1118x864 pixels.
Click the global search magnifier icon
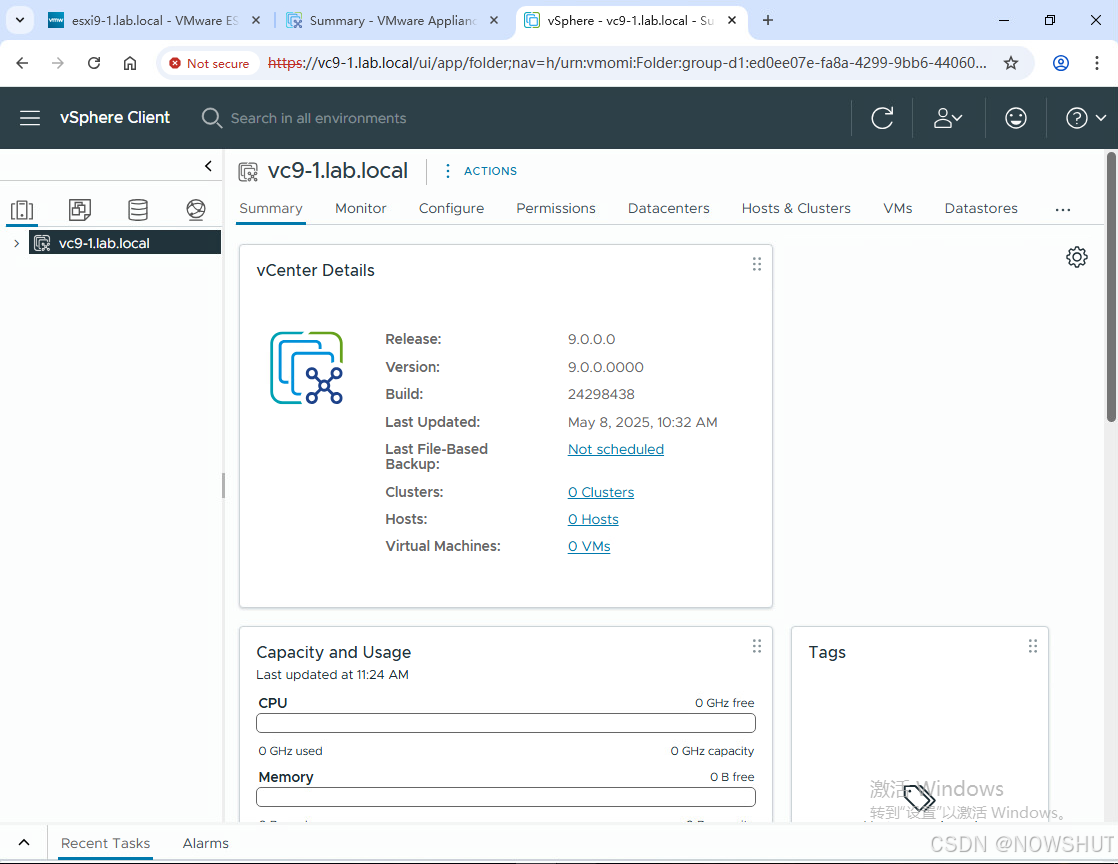[211, 118]
